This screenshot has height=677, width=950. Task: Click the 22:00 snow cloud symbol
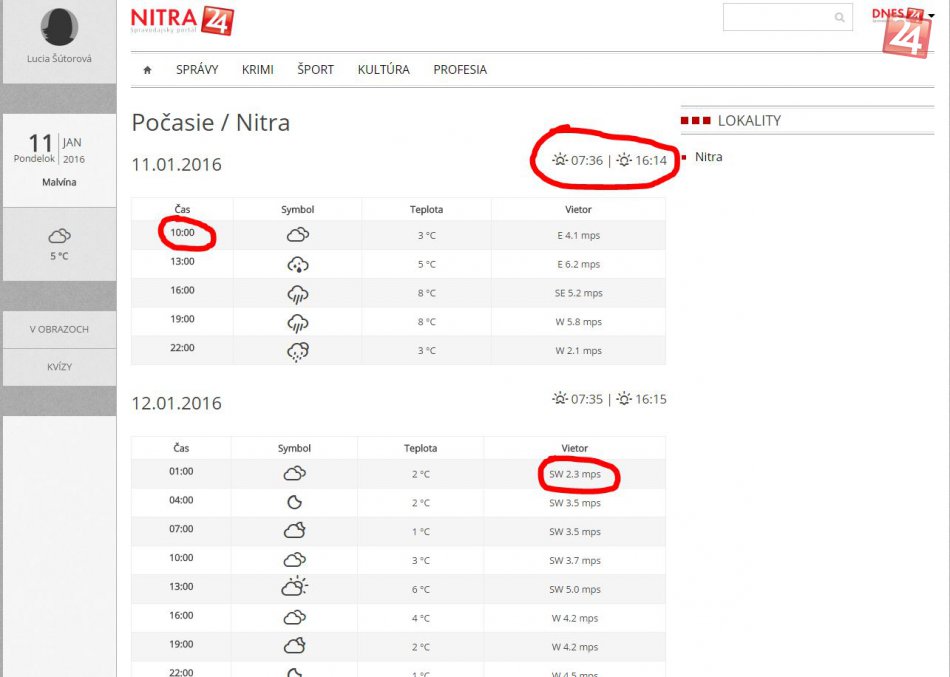click(297, 351)
